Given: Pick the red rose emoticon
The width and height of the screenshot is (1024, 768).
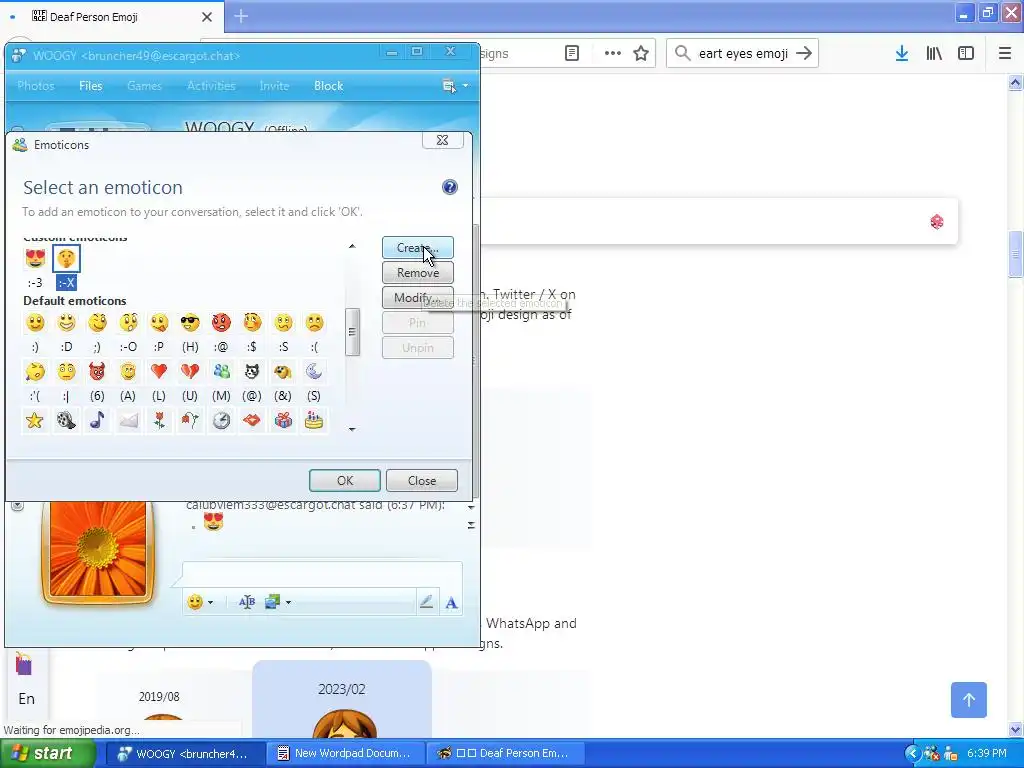Looking at the screenshot, I should 159,421.
